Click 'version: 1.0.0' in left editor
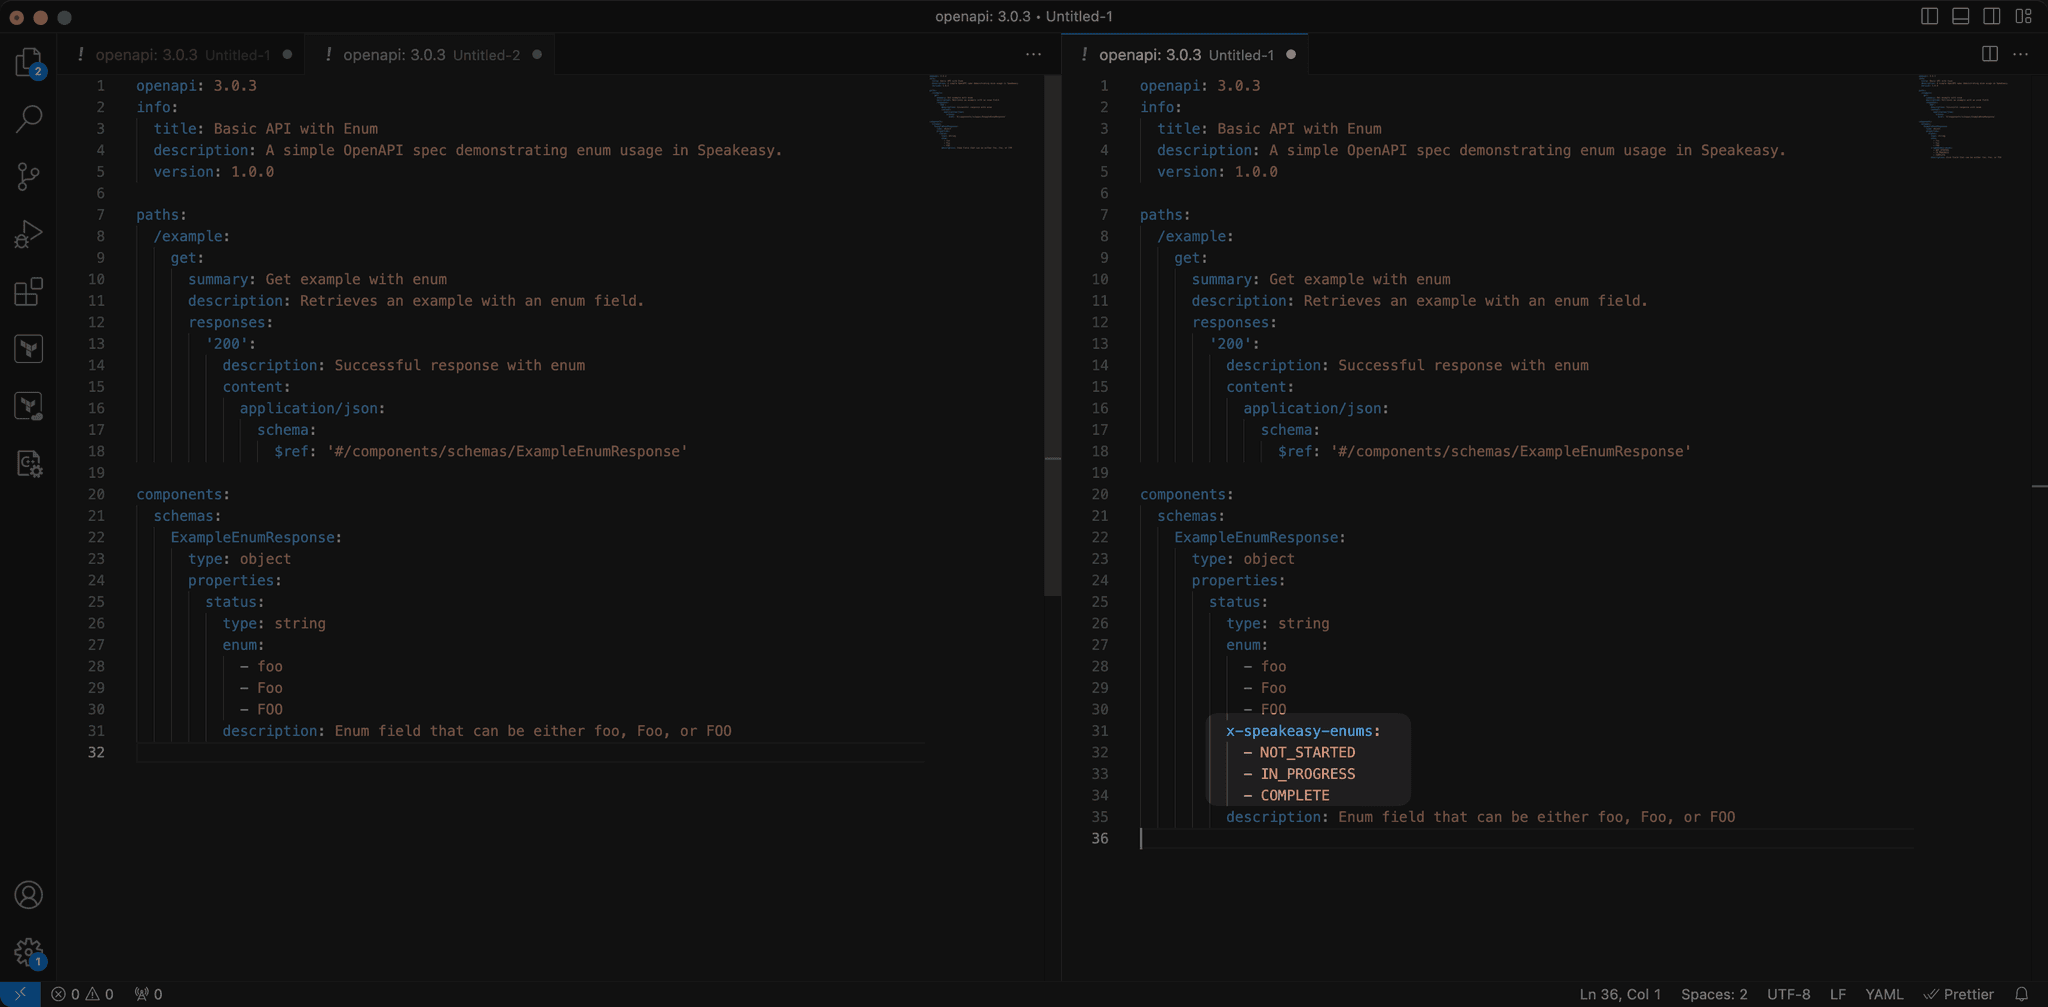The height and width of the screenshot is (1007, 2048). [x=213, y=172]
